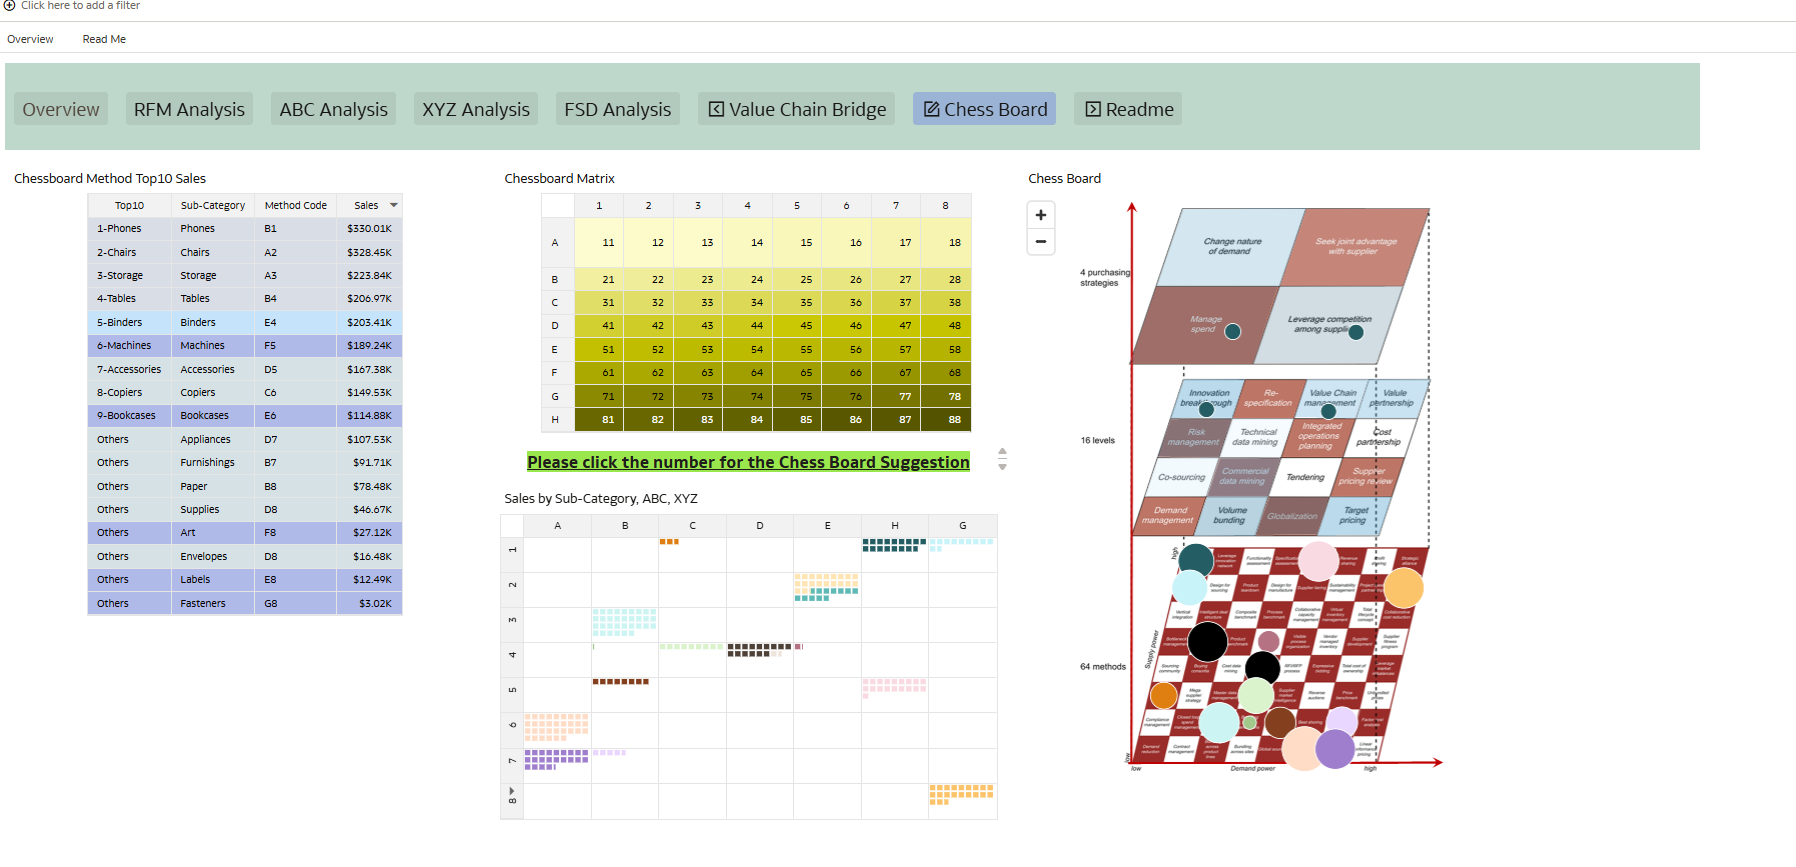Screen dimensions: 1796x867
Task: Click matrix cell number 56
Action: [x=846, y=349]
